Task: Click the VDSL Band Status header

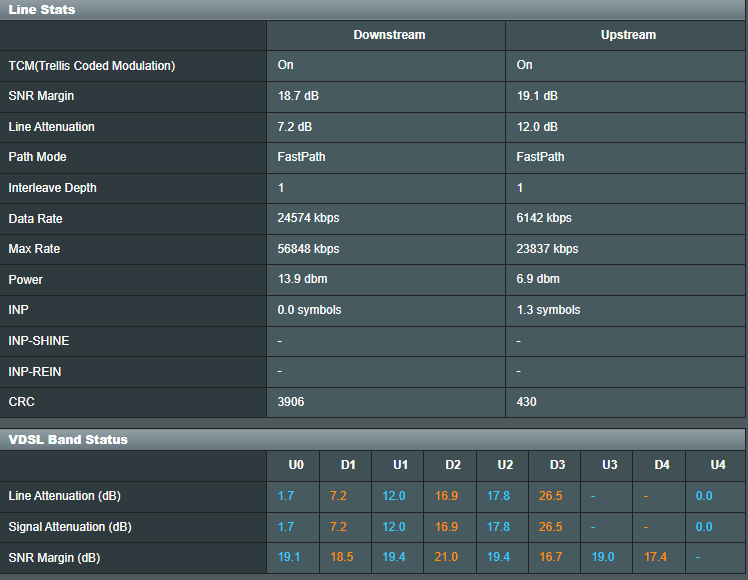Action: (x=68, y=439)
